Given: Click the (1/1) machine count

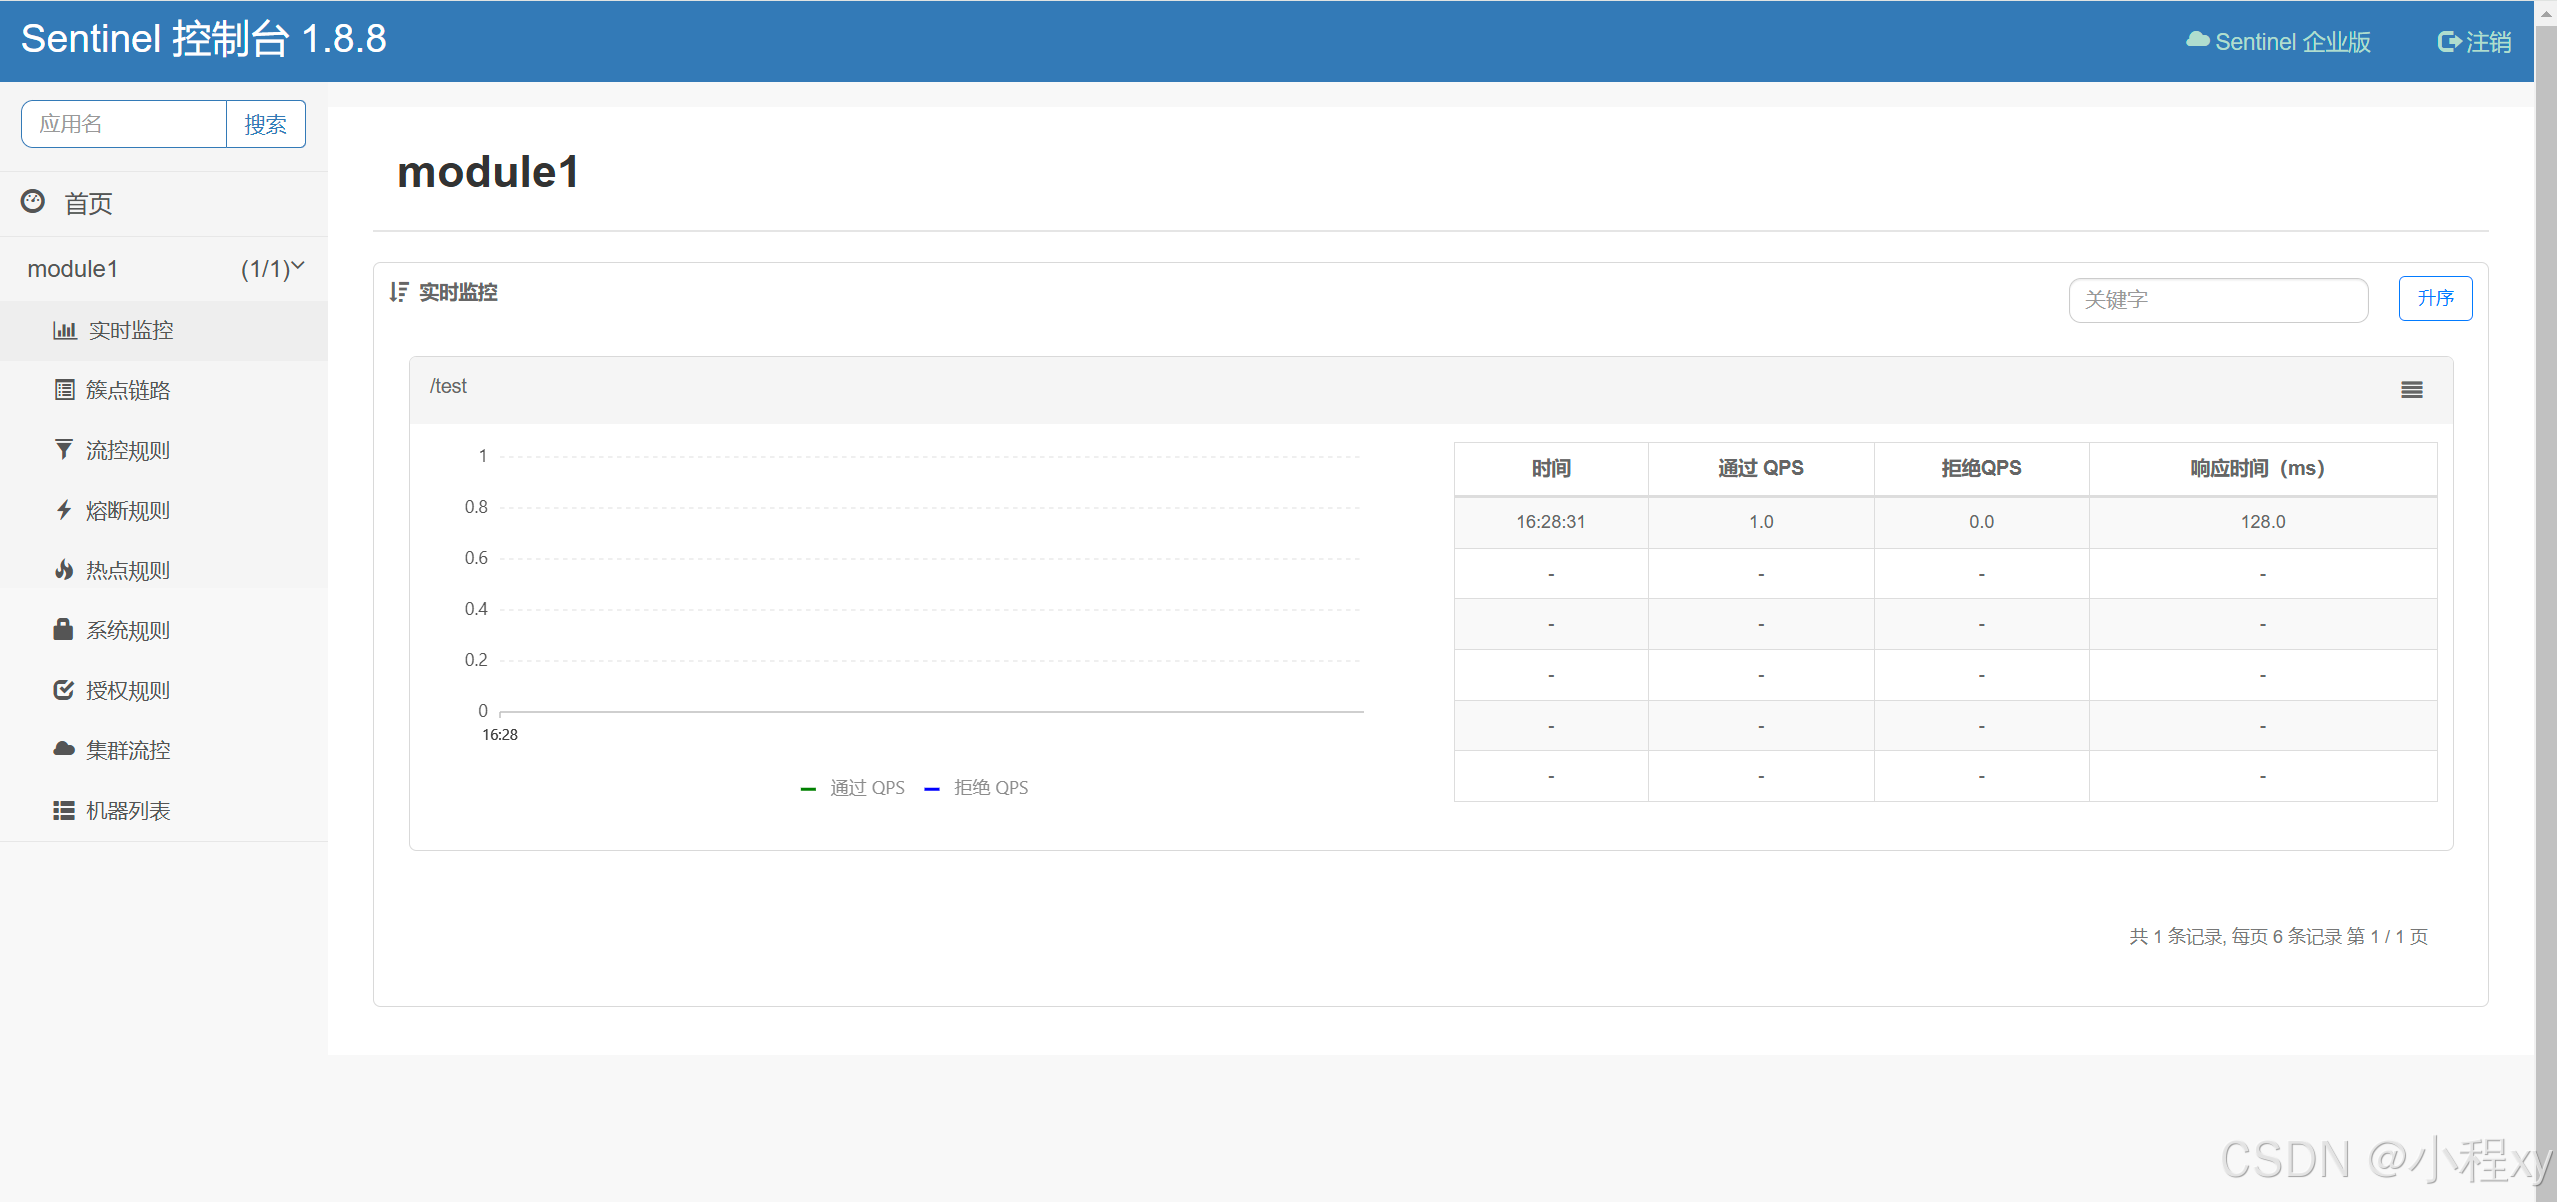Looking at the screenshot, I should click(x=265, y=269).
